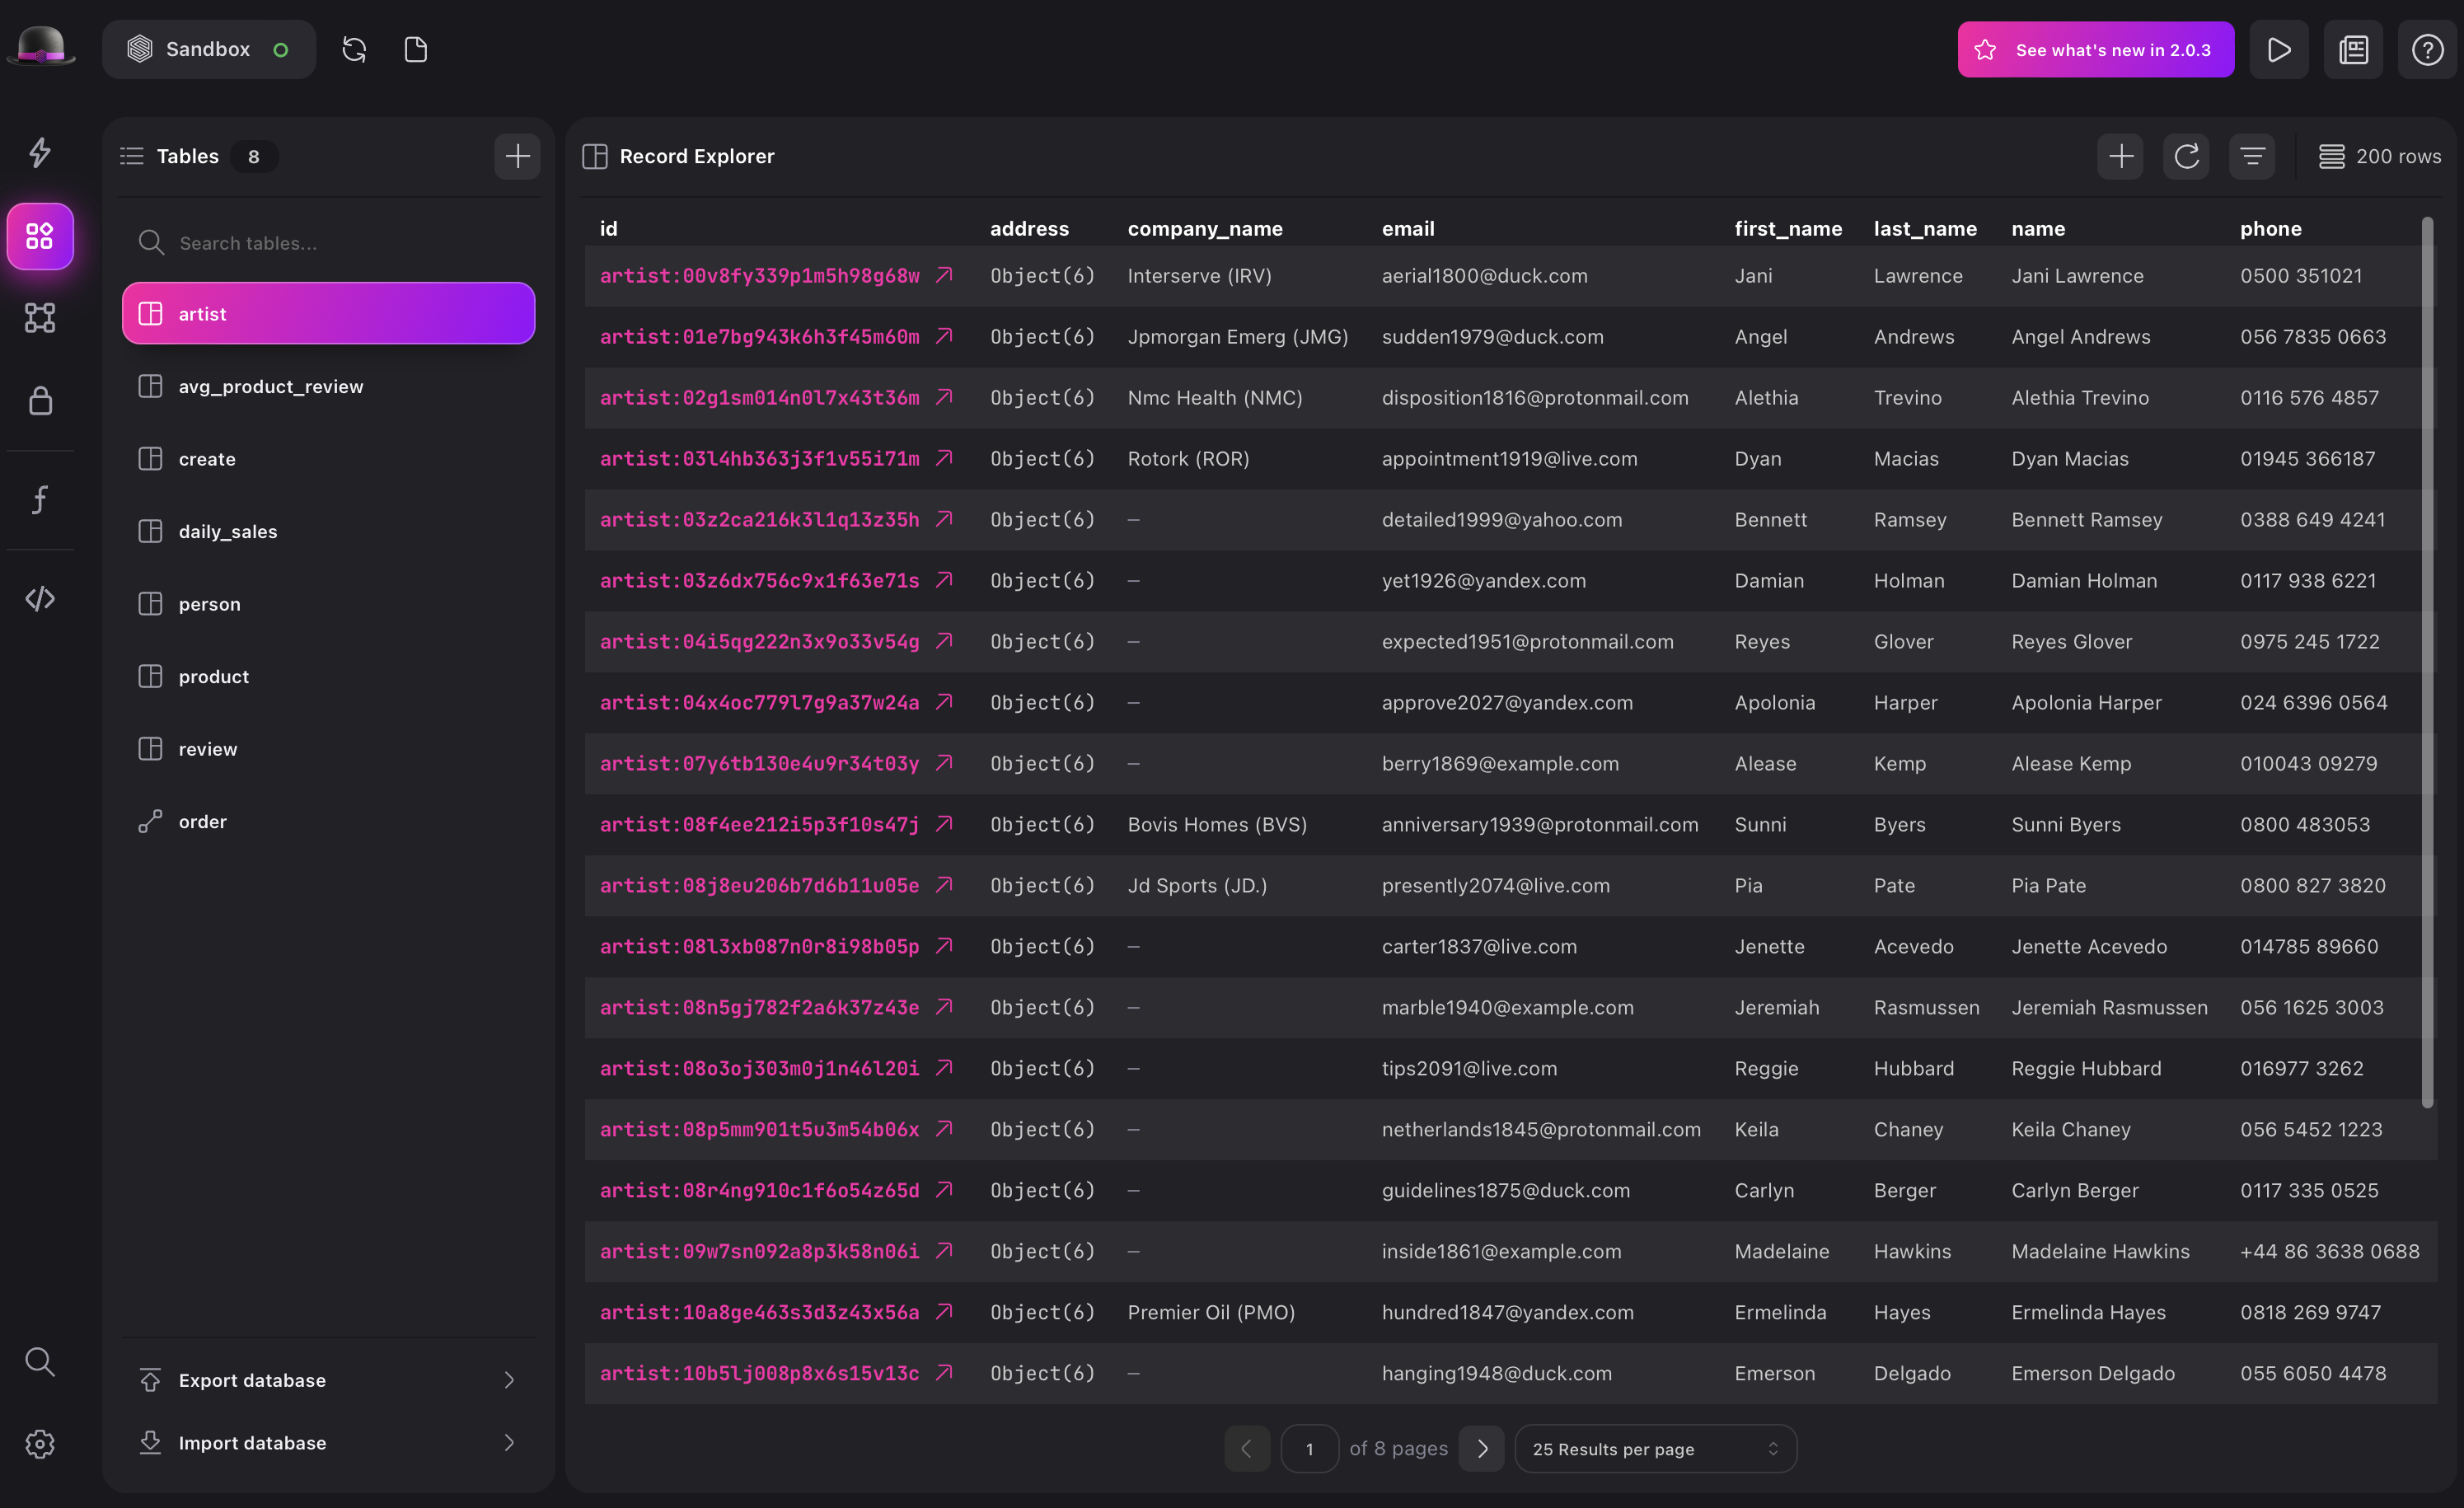
Task: Select the avg_product_review table
Action: point(328,386)
